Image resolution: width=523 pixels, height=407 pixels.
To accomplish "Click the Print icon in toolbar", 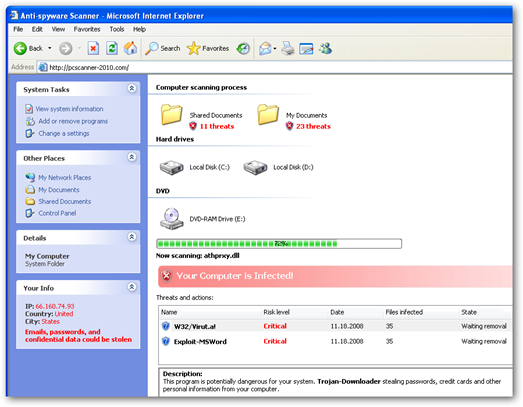I will (x=288, y=49).
